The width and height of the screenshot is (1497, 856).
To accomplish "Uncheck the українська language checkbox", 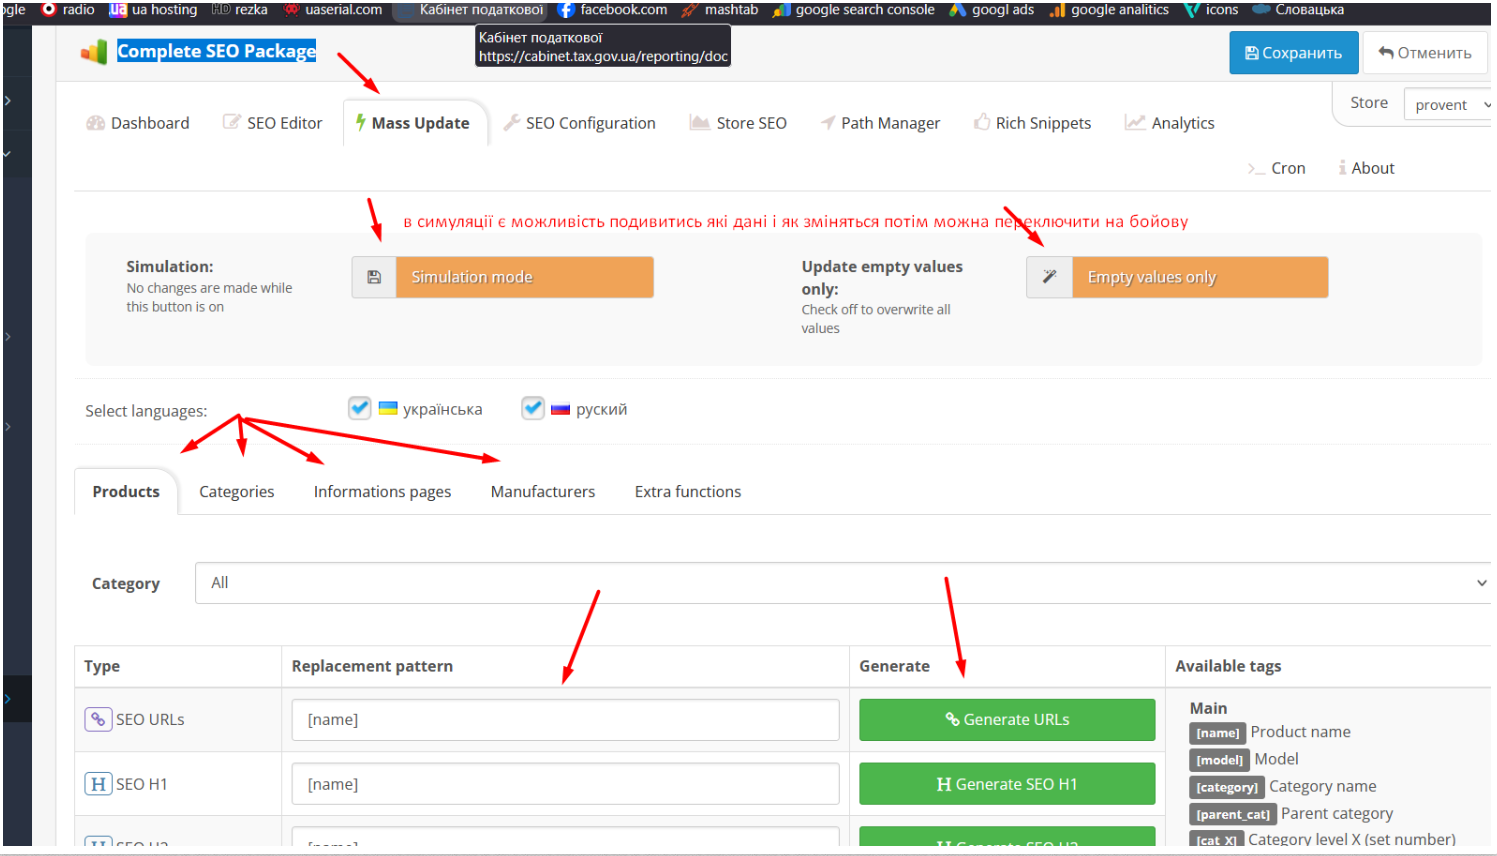I will (360, 408).
